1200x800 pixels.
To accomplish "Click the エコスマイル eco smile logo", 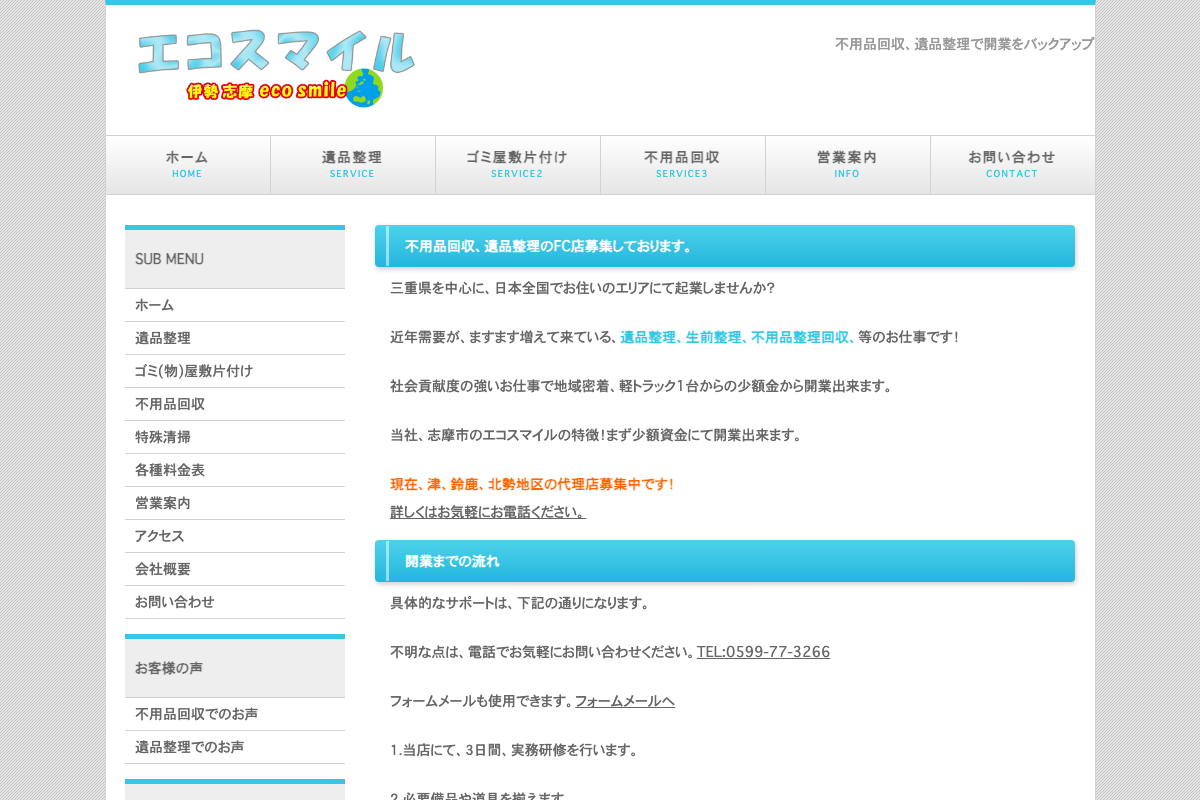I will coord(275,68).
